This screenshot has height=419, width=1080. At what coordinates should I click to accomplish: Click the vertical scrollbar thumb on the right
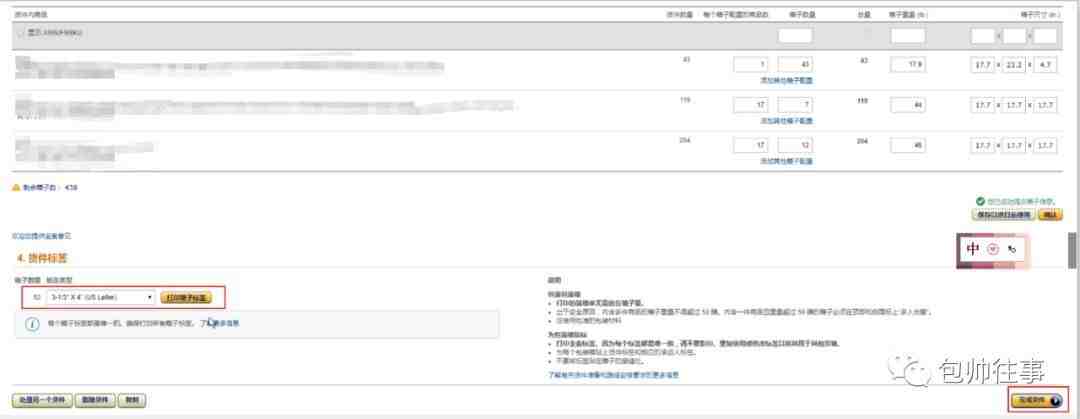pos(1072,250)
